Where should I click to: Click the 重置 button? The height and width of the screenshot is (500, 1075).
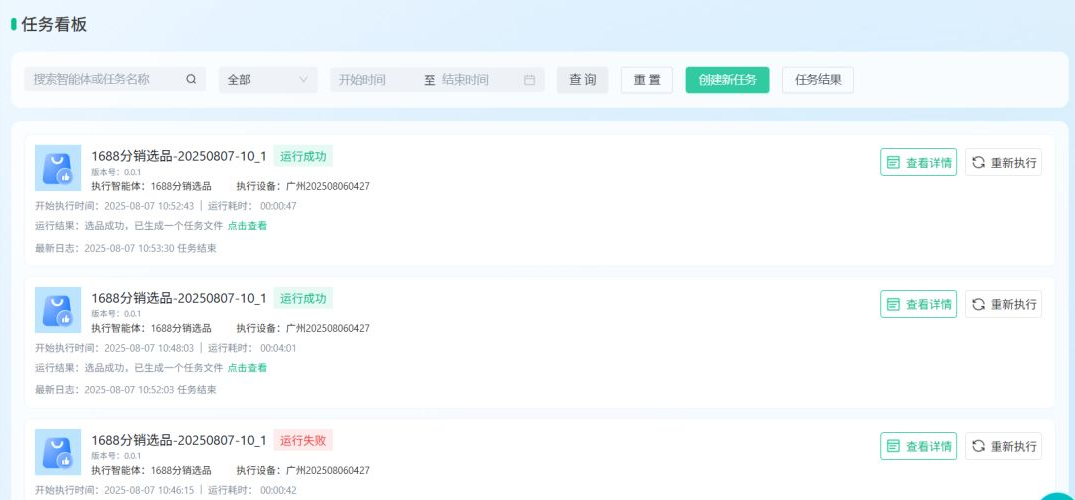pos(647,80)
